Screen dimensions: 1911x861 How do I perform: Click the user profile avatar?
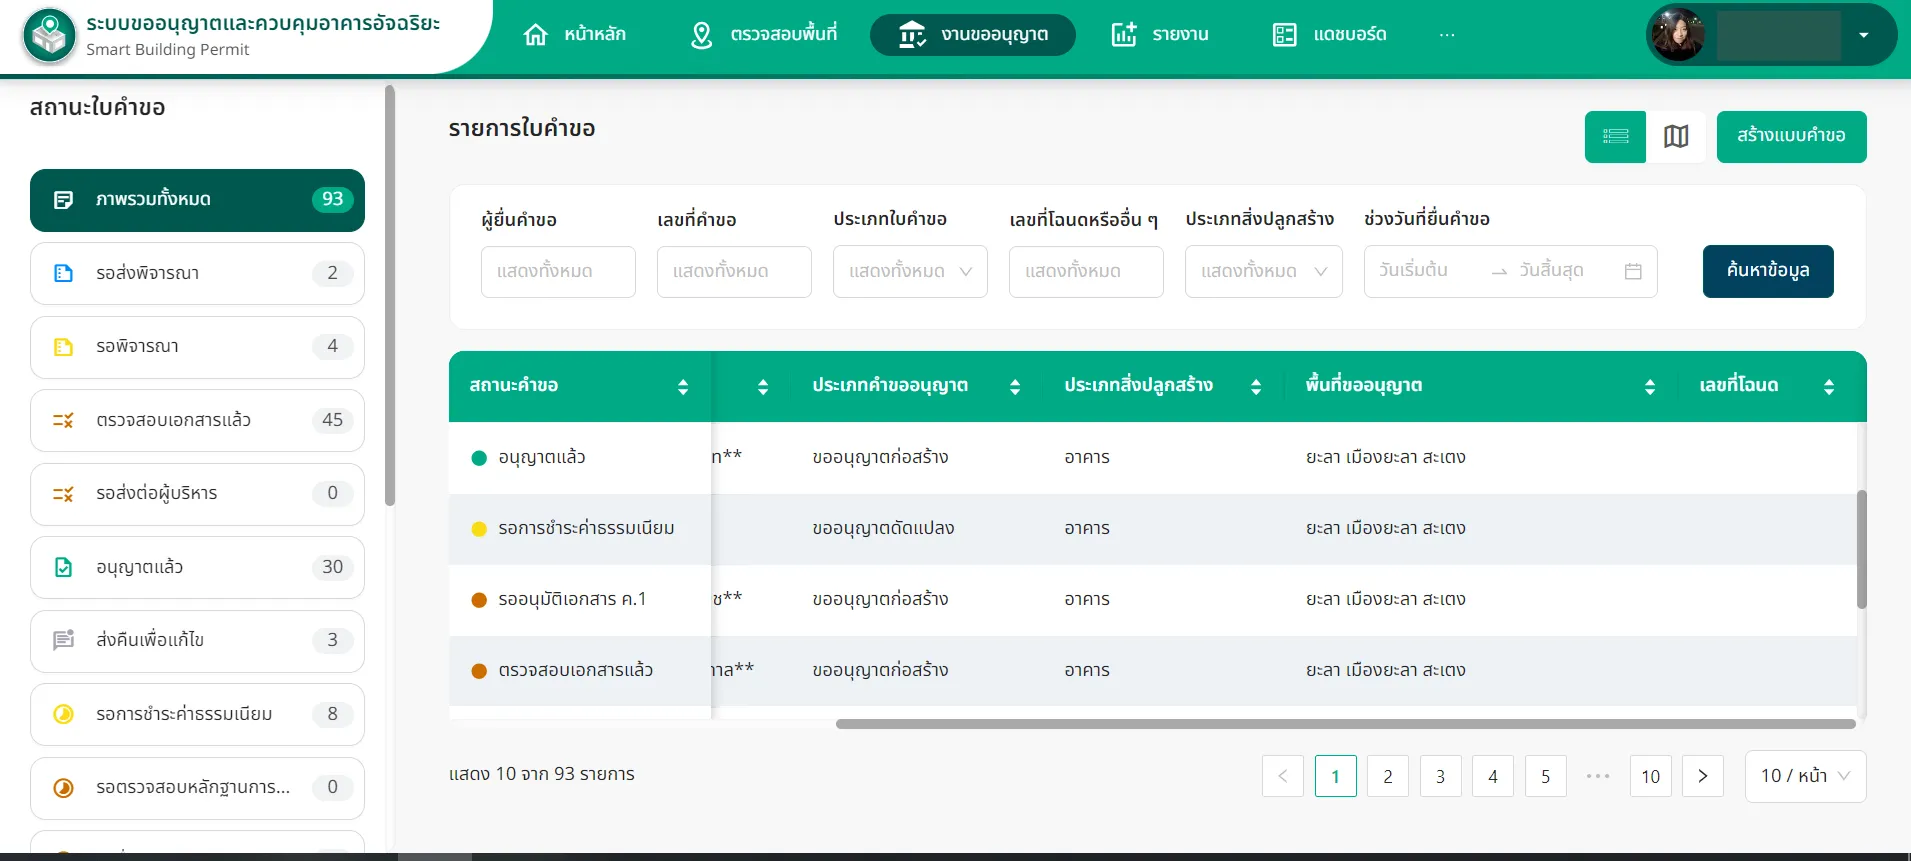coord(1678,35)
